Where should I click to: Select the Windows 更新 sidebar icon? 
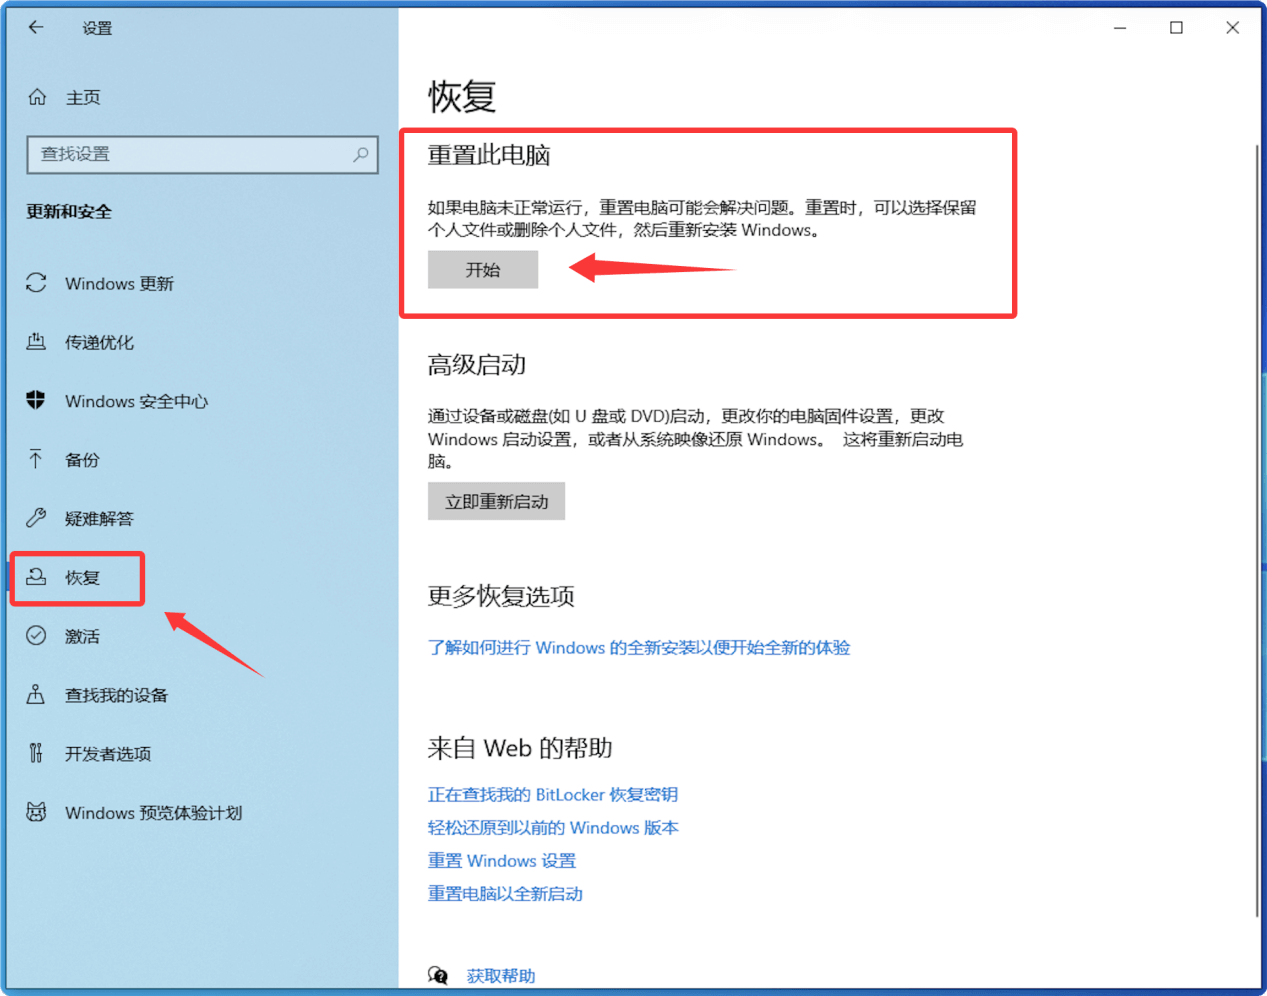click(x=37, y=284)
